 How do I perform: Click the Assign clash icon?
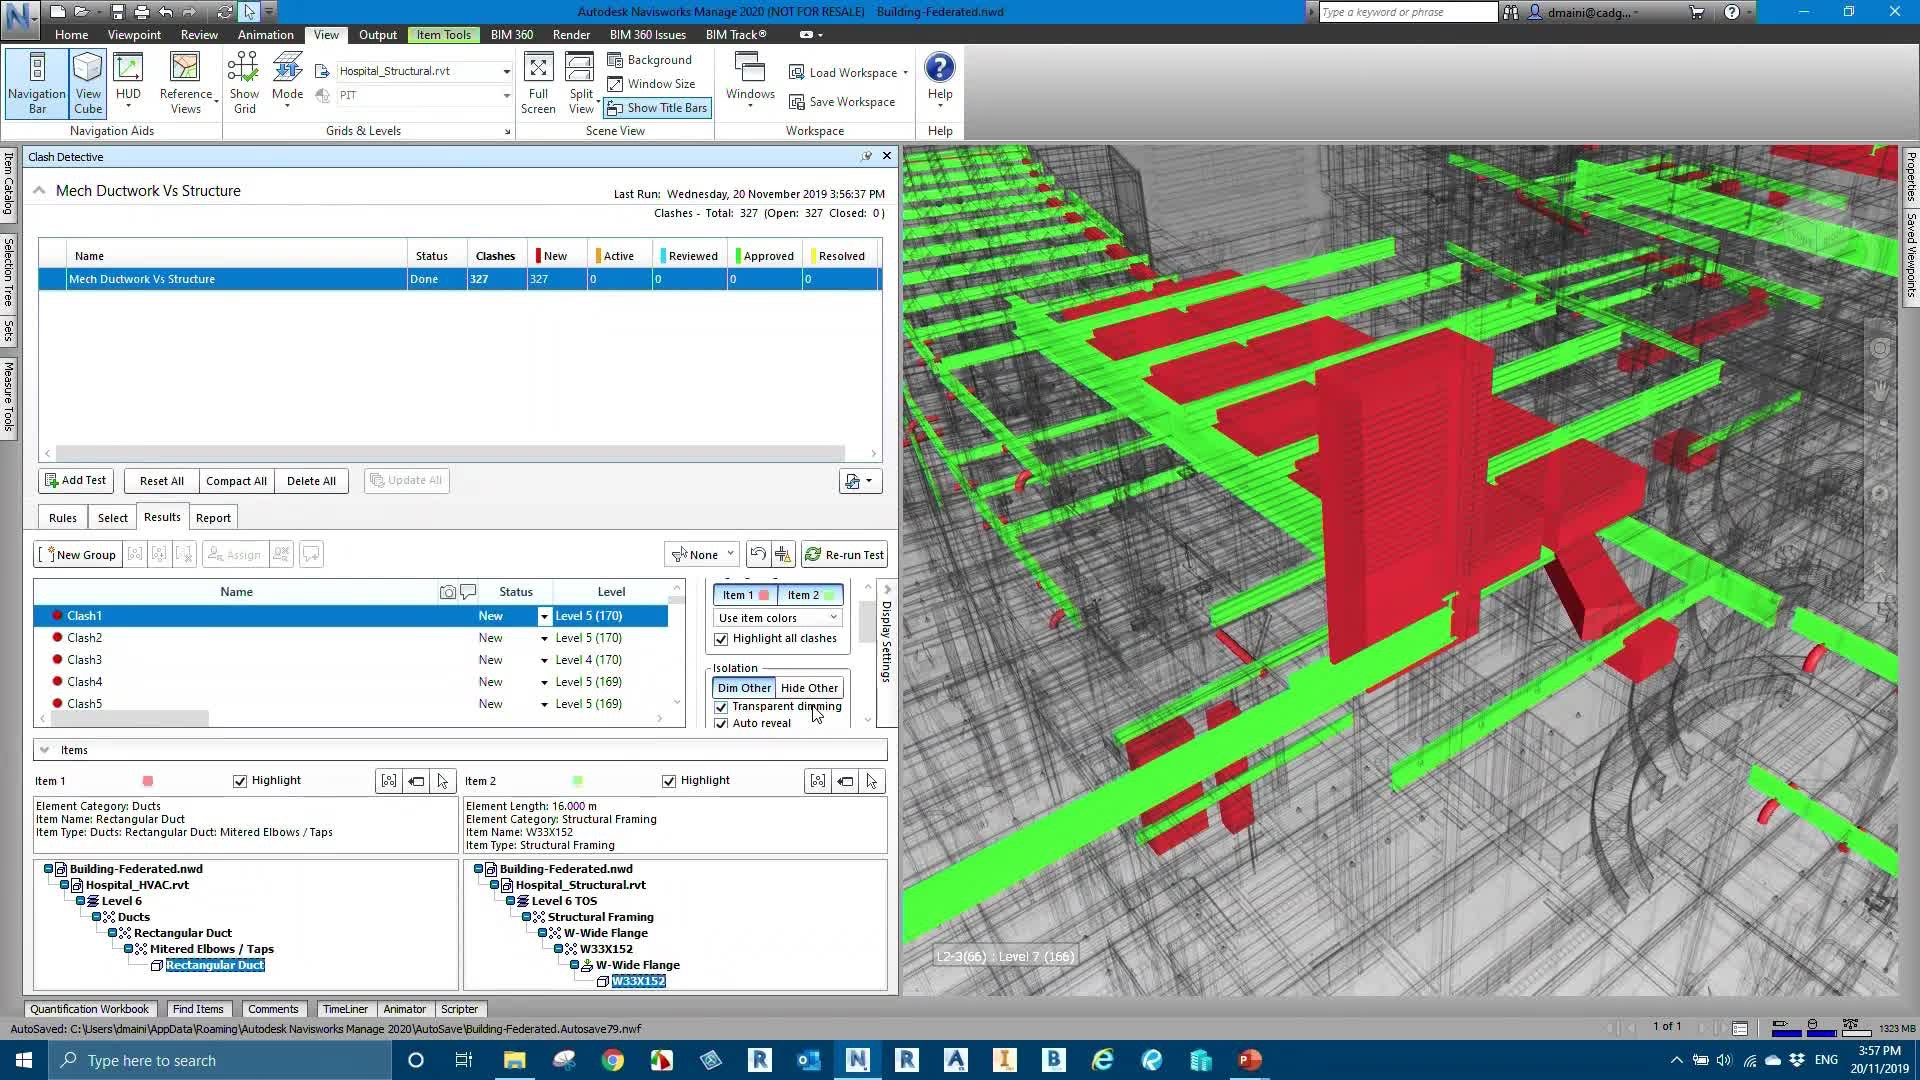(234, 554)
